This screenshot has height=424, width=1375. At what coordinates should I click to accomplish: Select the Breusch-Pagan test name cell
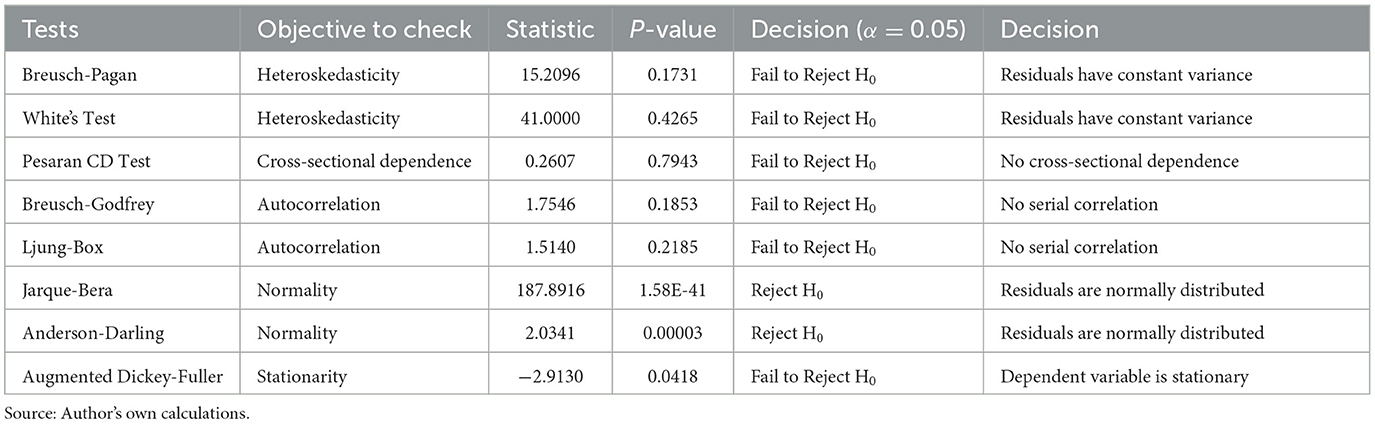click(x=68, y=76)
